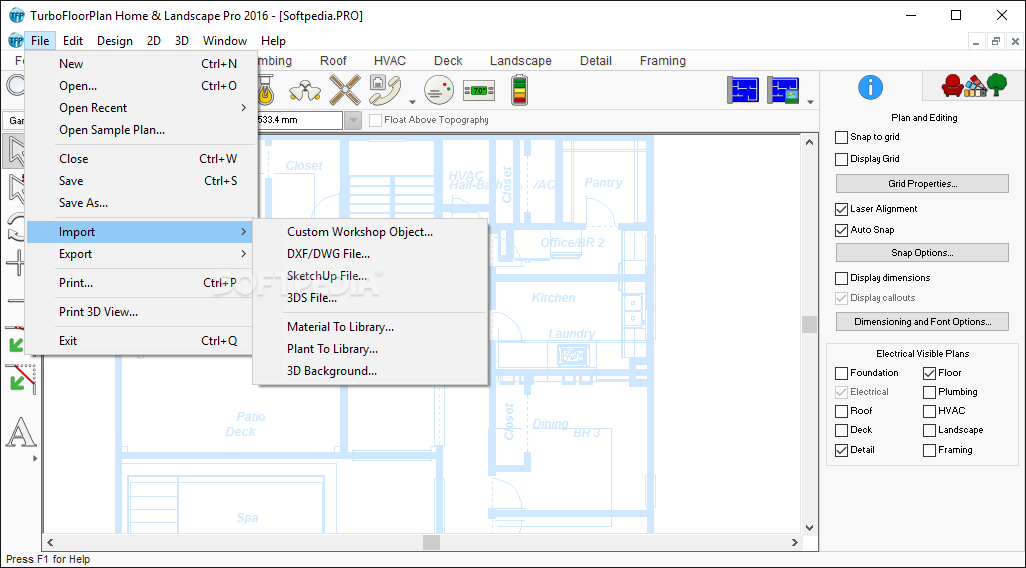Select Save As in File menu

[141, 203]
